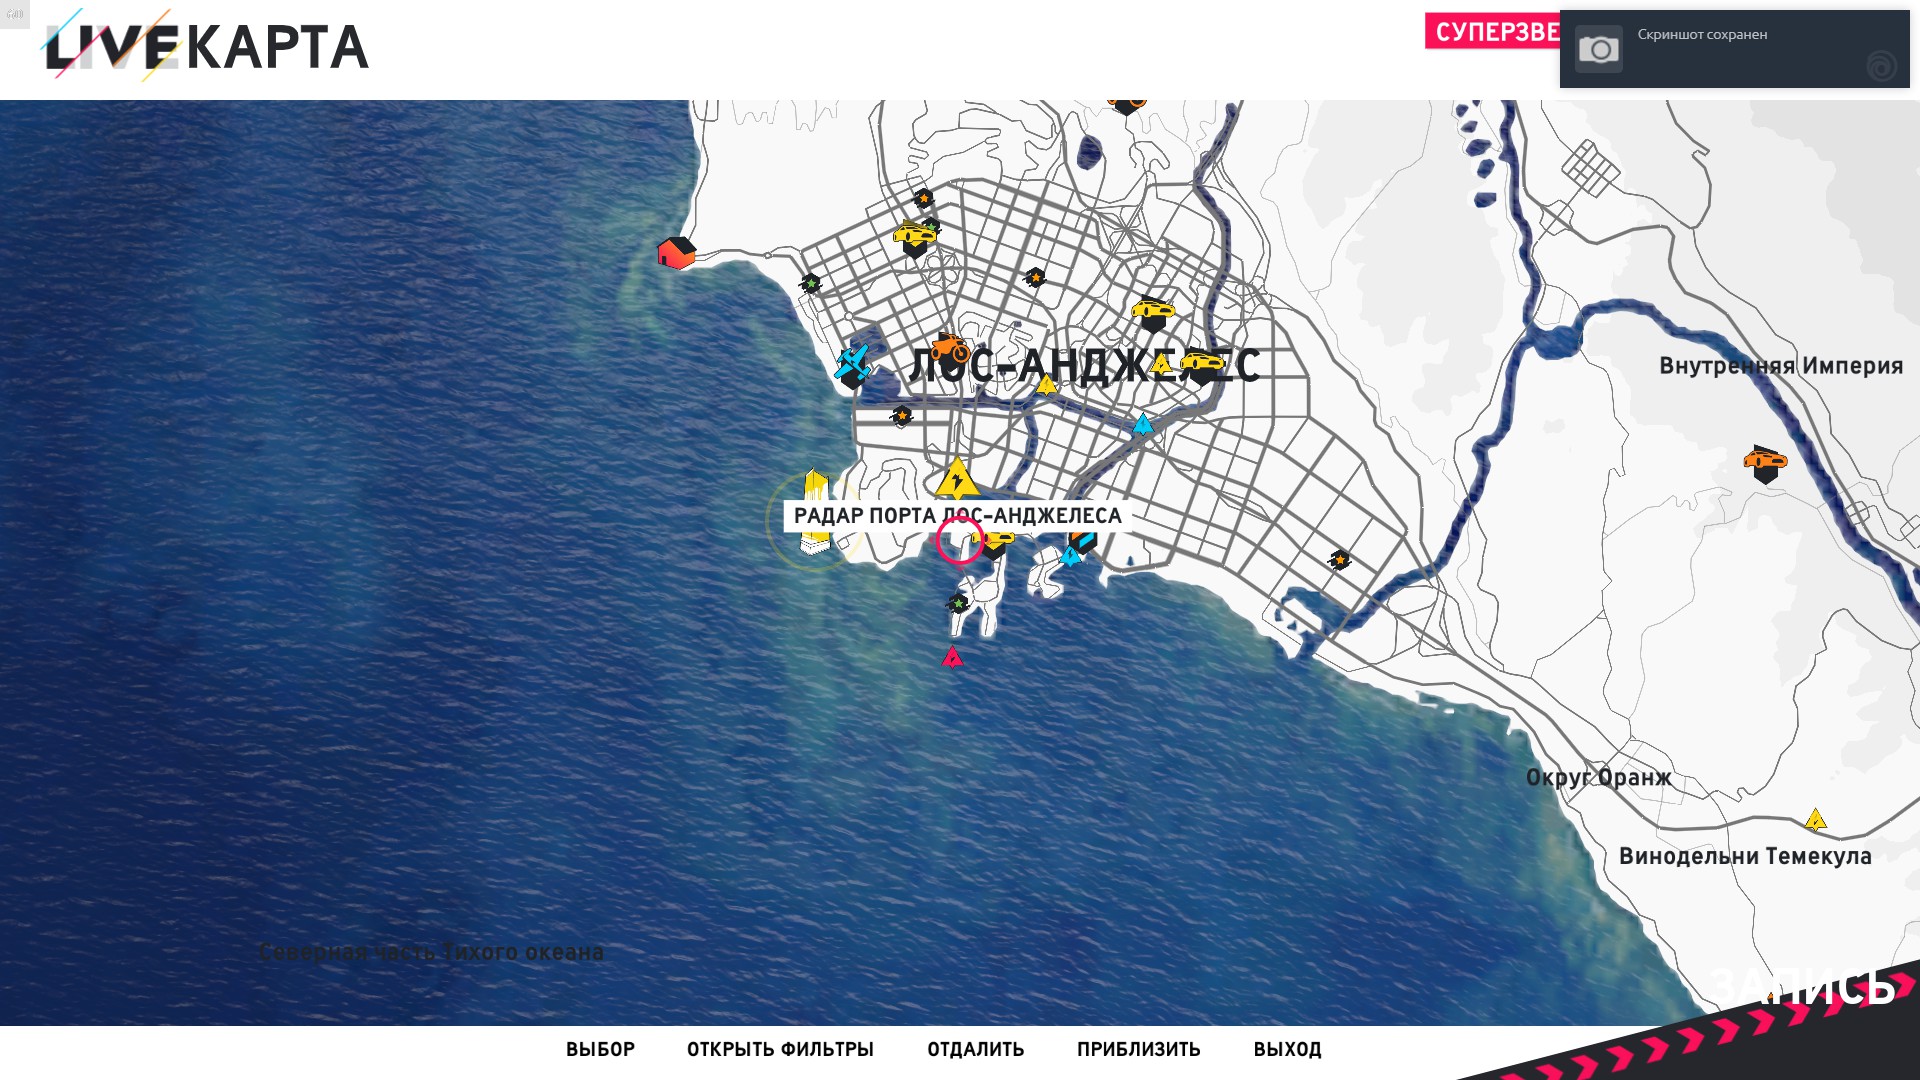Click the pink СУПЕРЗВЕ banner at top
The width and height of the screenshot is (1920, 1080).
(x=1492, y=31)
